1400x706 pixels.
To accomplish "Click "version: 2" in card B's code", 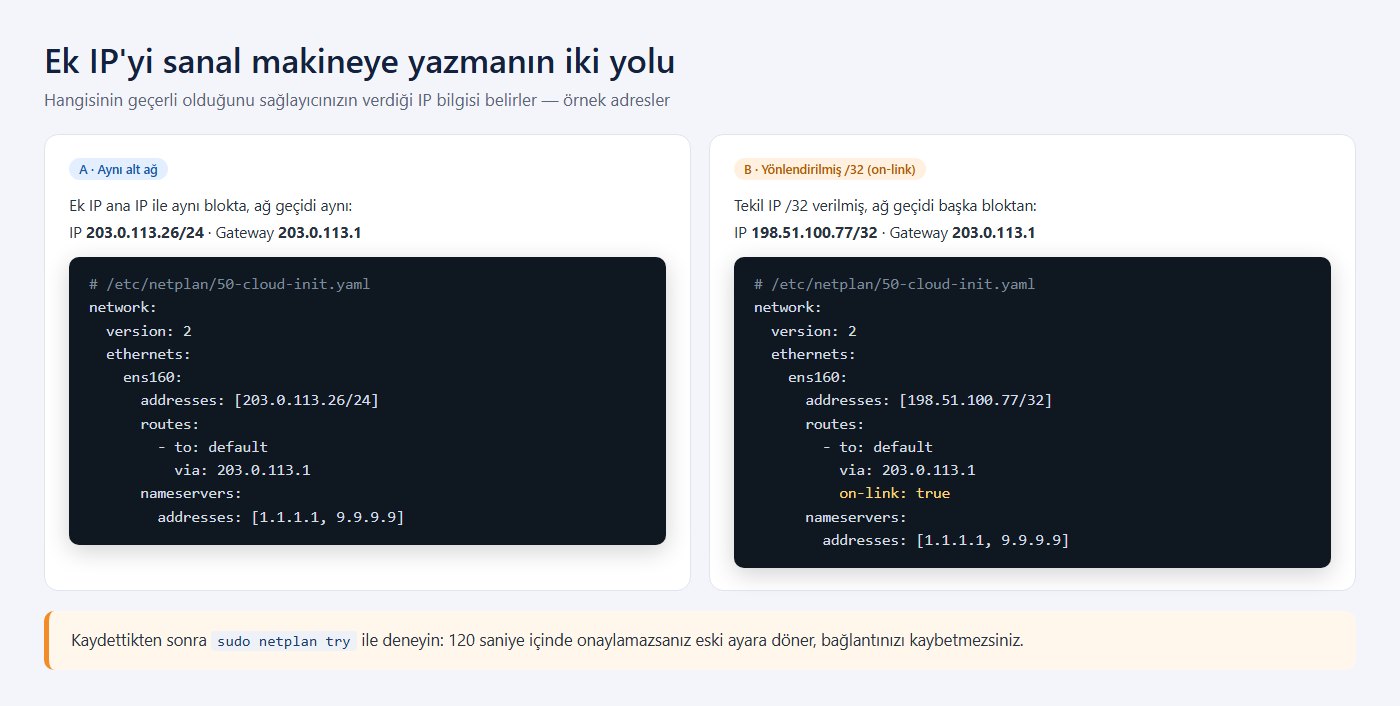I will pyautogui.click(x=814, y=331).
